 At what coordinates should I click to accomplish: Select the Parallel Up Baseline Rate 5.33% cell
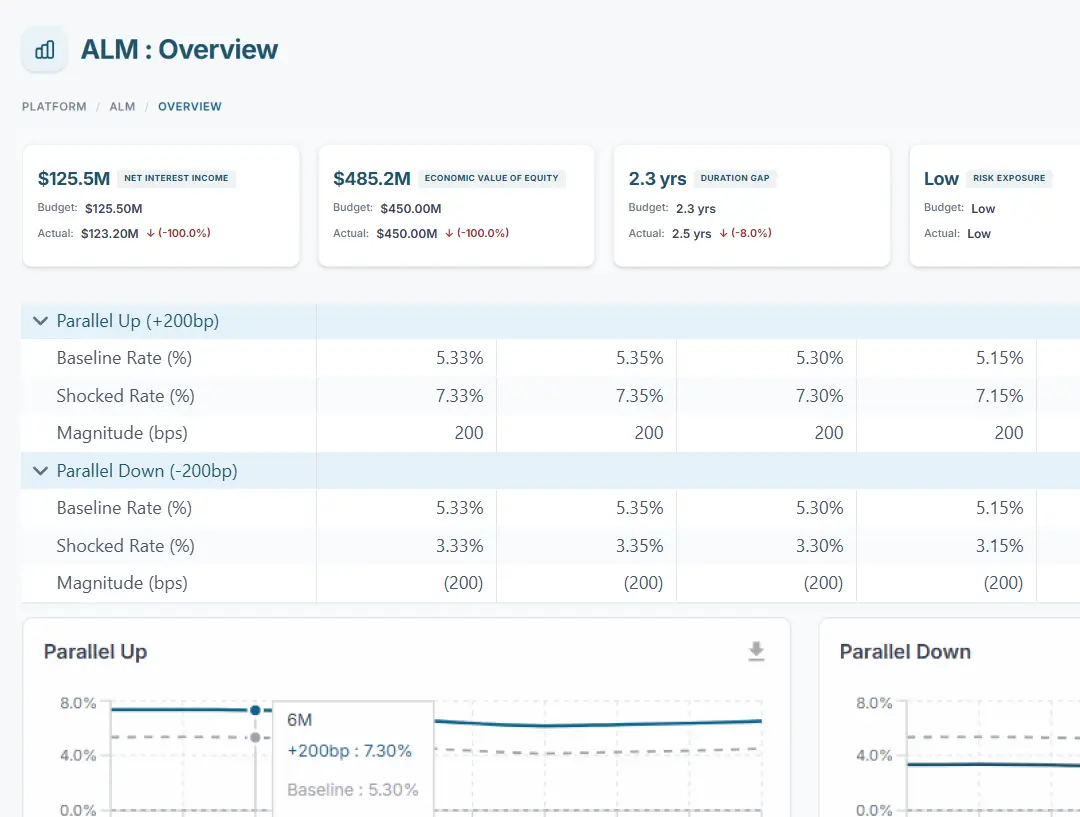tap(406, 358)
